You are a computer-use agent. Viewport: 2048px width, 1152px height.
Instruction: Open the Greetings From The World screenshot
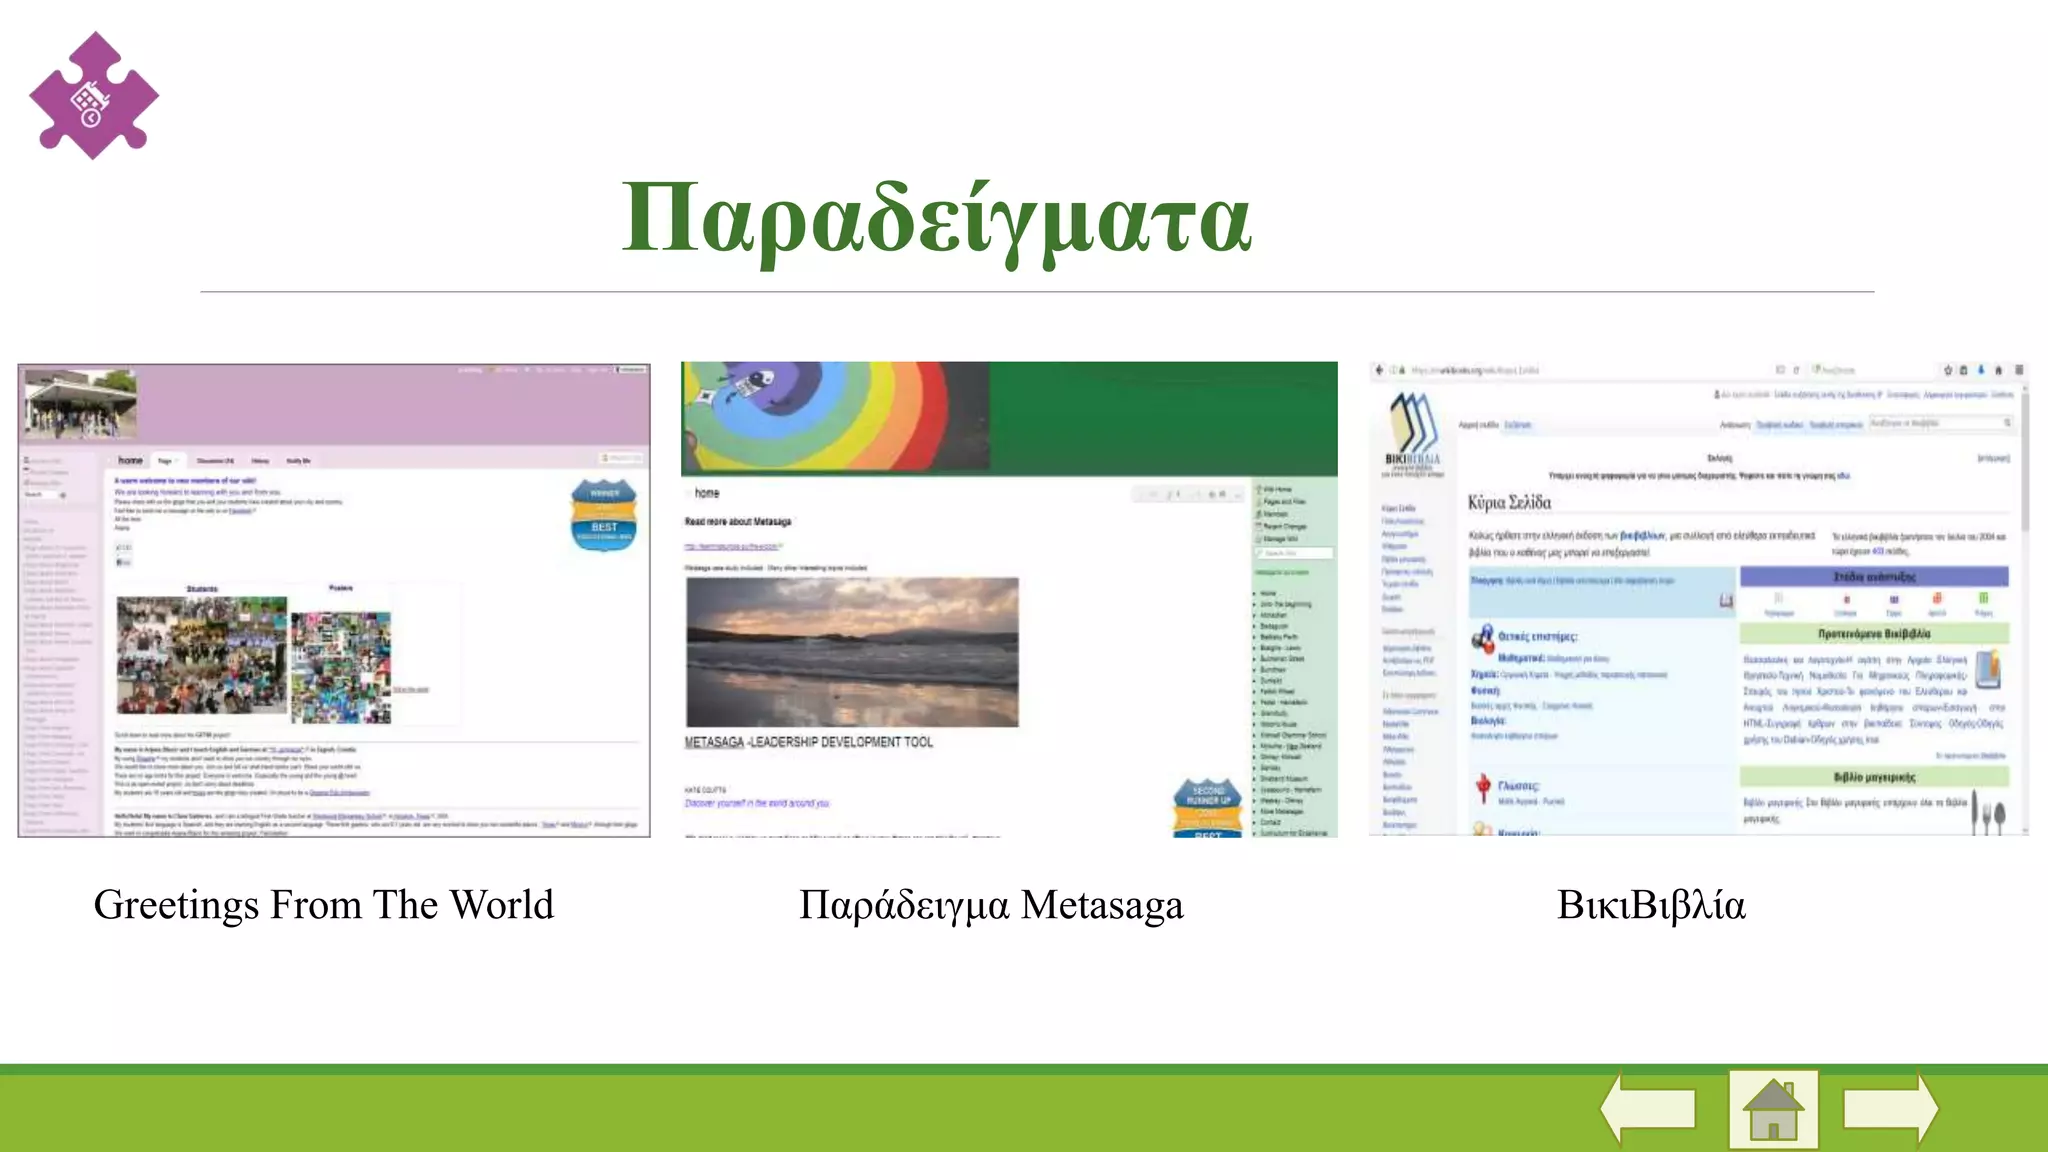(334, 600)
